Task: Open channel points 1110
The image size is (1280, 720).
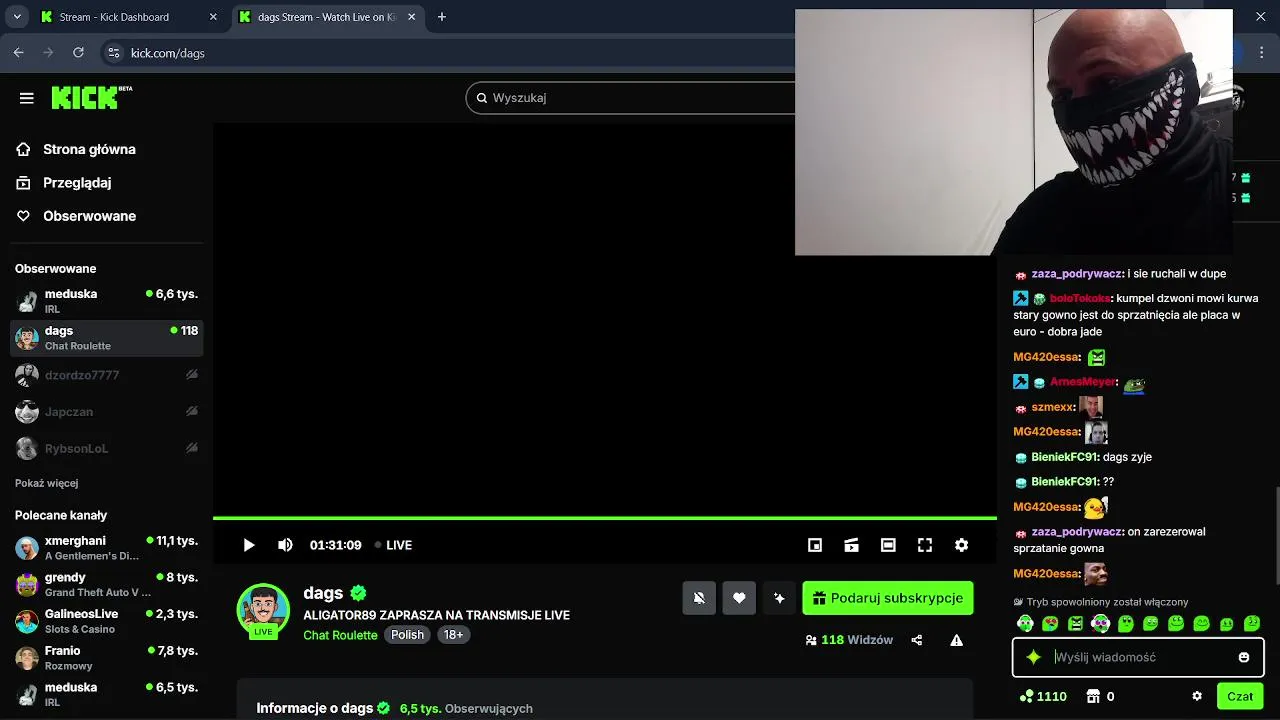Action: pos(1043,696)
